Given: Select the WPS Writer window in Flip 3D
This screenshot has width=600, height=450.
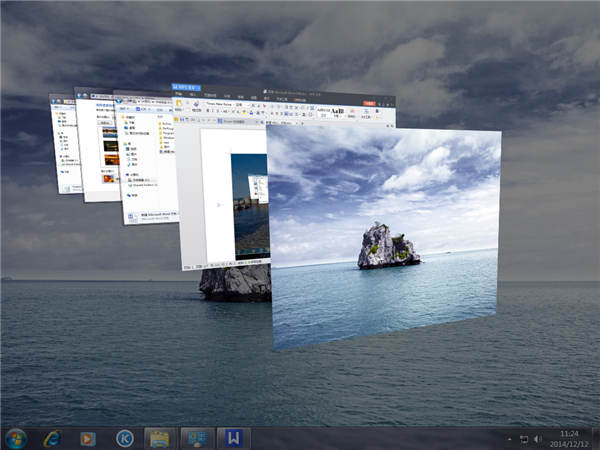Looking at the screenshot, I should (x=222, y=191).
